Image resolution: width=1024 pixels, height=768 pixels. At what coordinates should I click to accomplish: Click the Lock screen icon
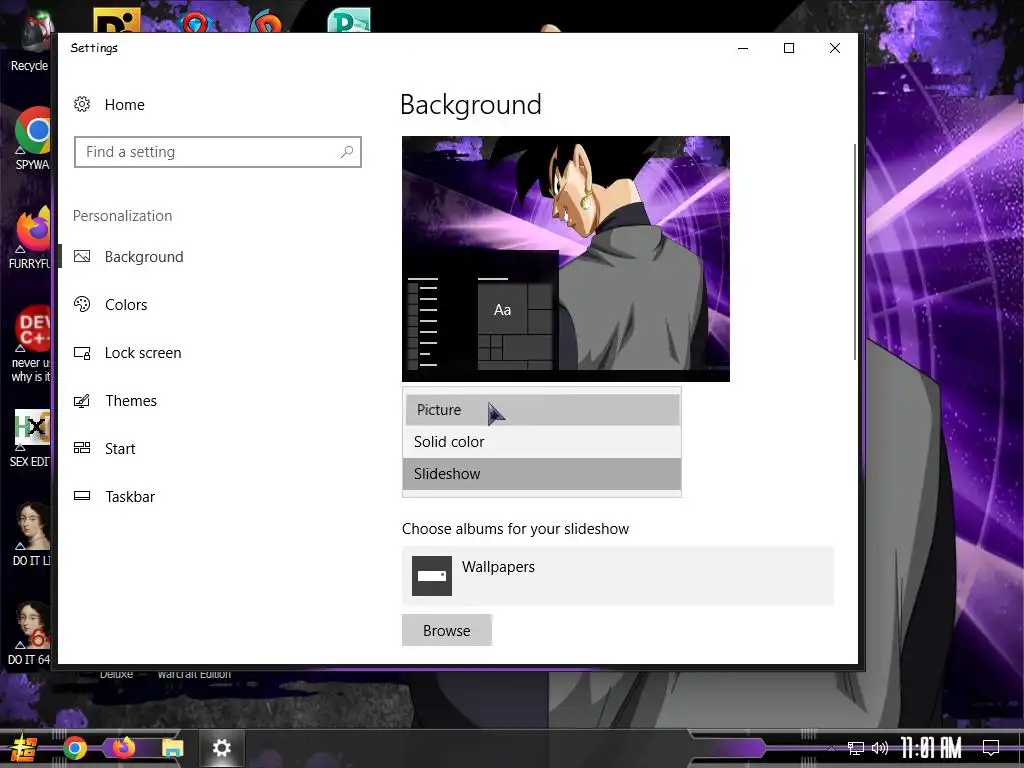(x=82, y=353)
